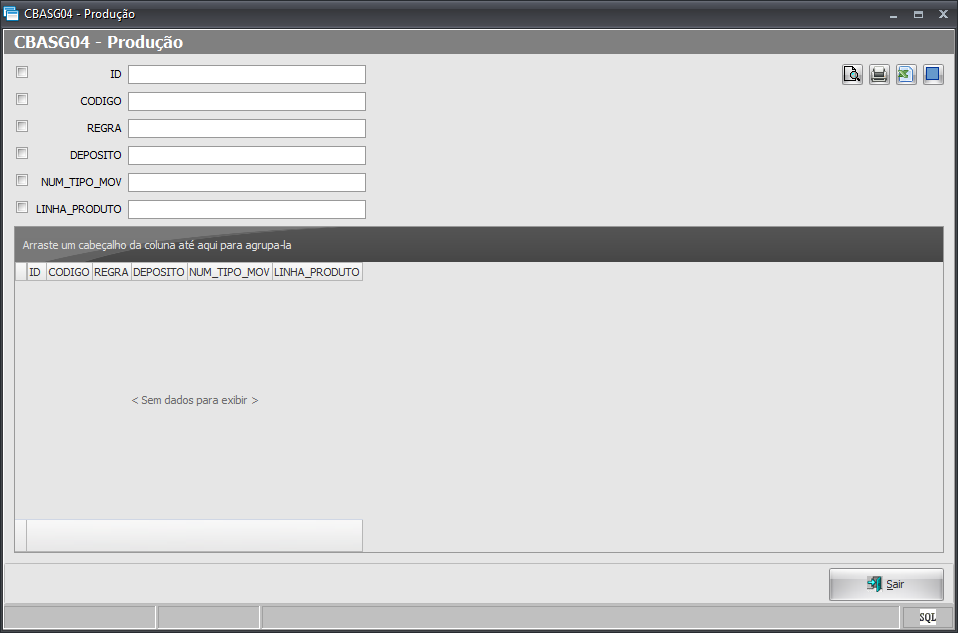Click the printer icon
The image size is (958, 633).
click(879, 75)
